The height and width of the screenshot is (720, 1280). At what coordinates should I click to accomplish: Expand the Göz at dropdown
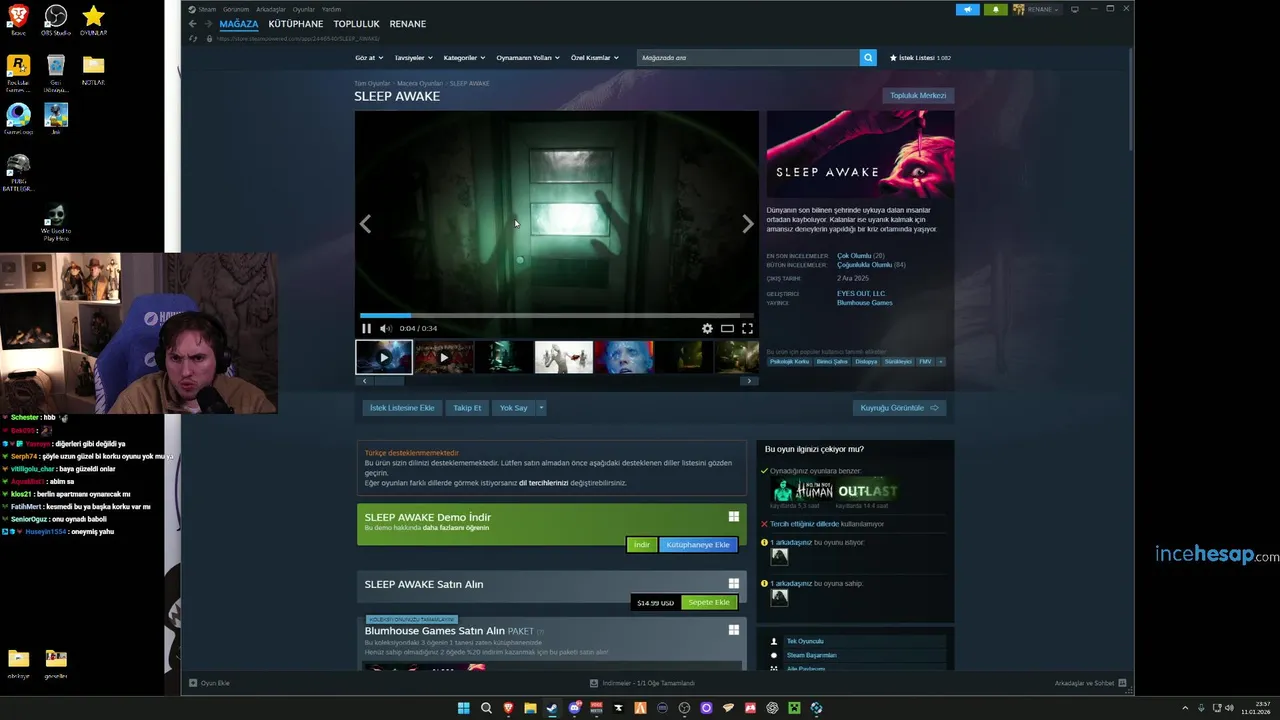[x=368, y=58]
